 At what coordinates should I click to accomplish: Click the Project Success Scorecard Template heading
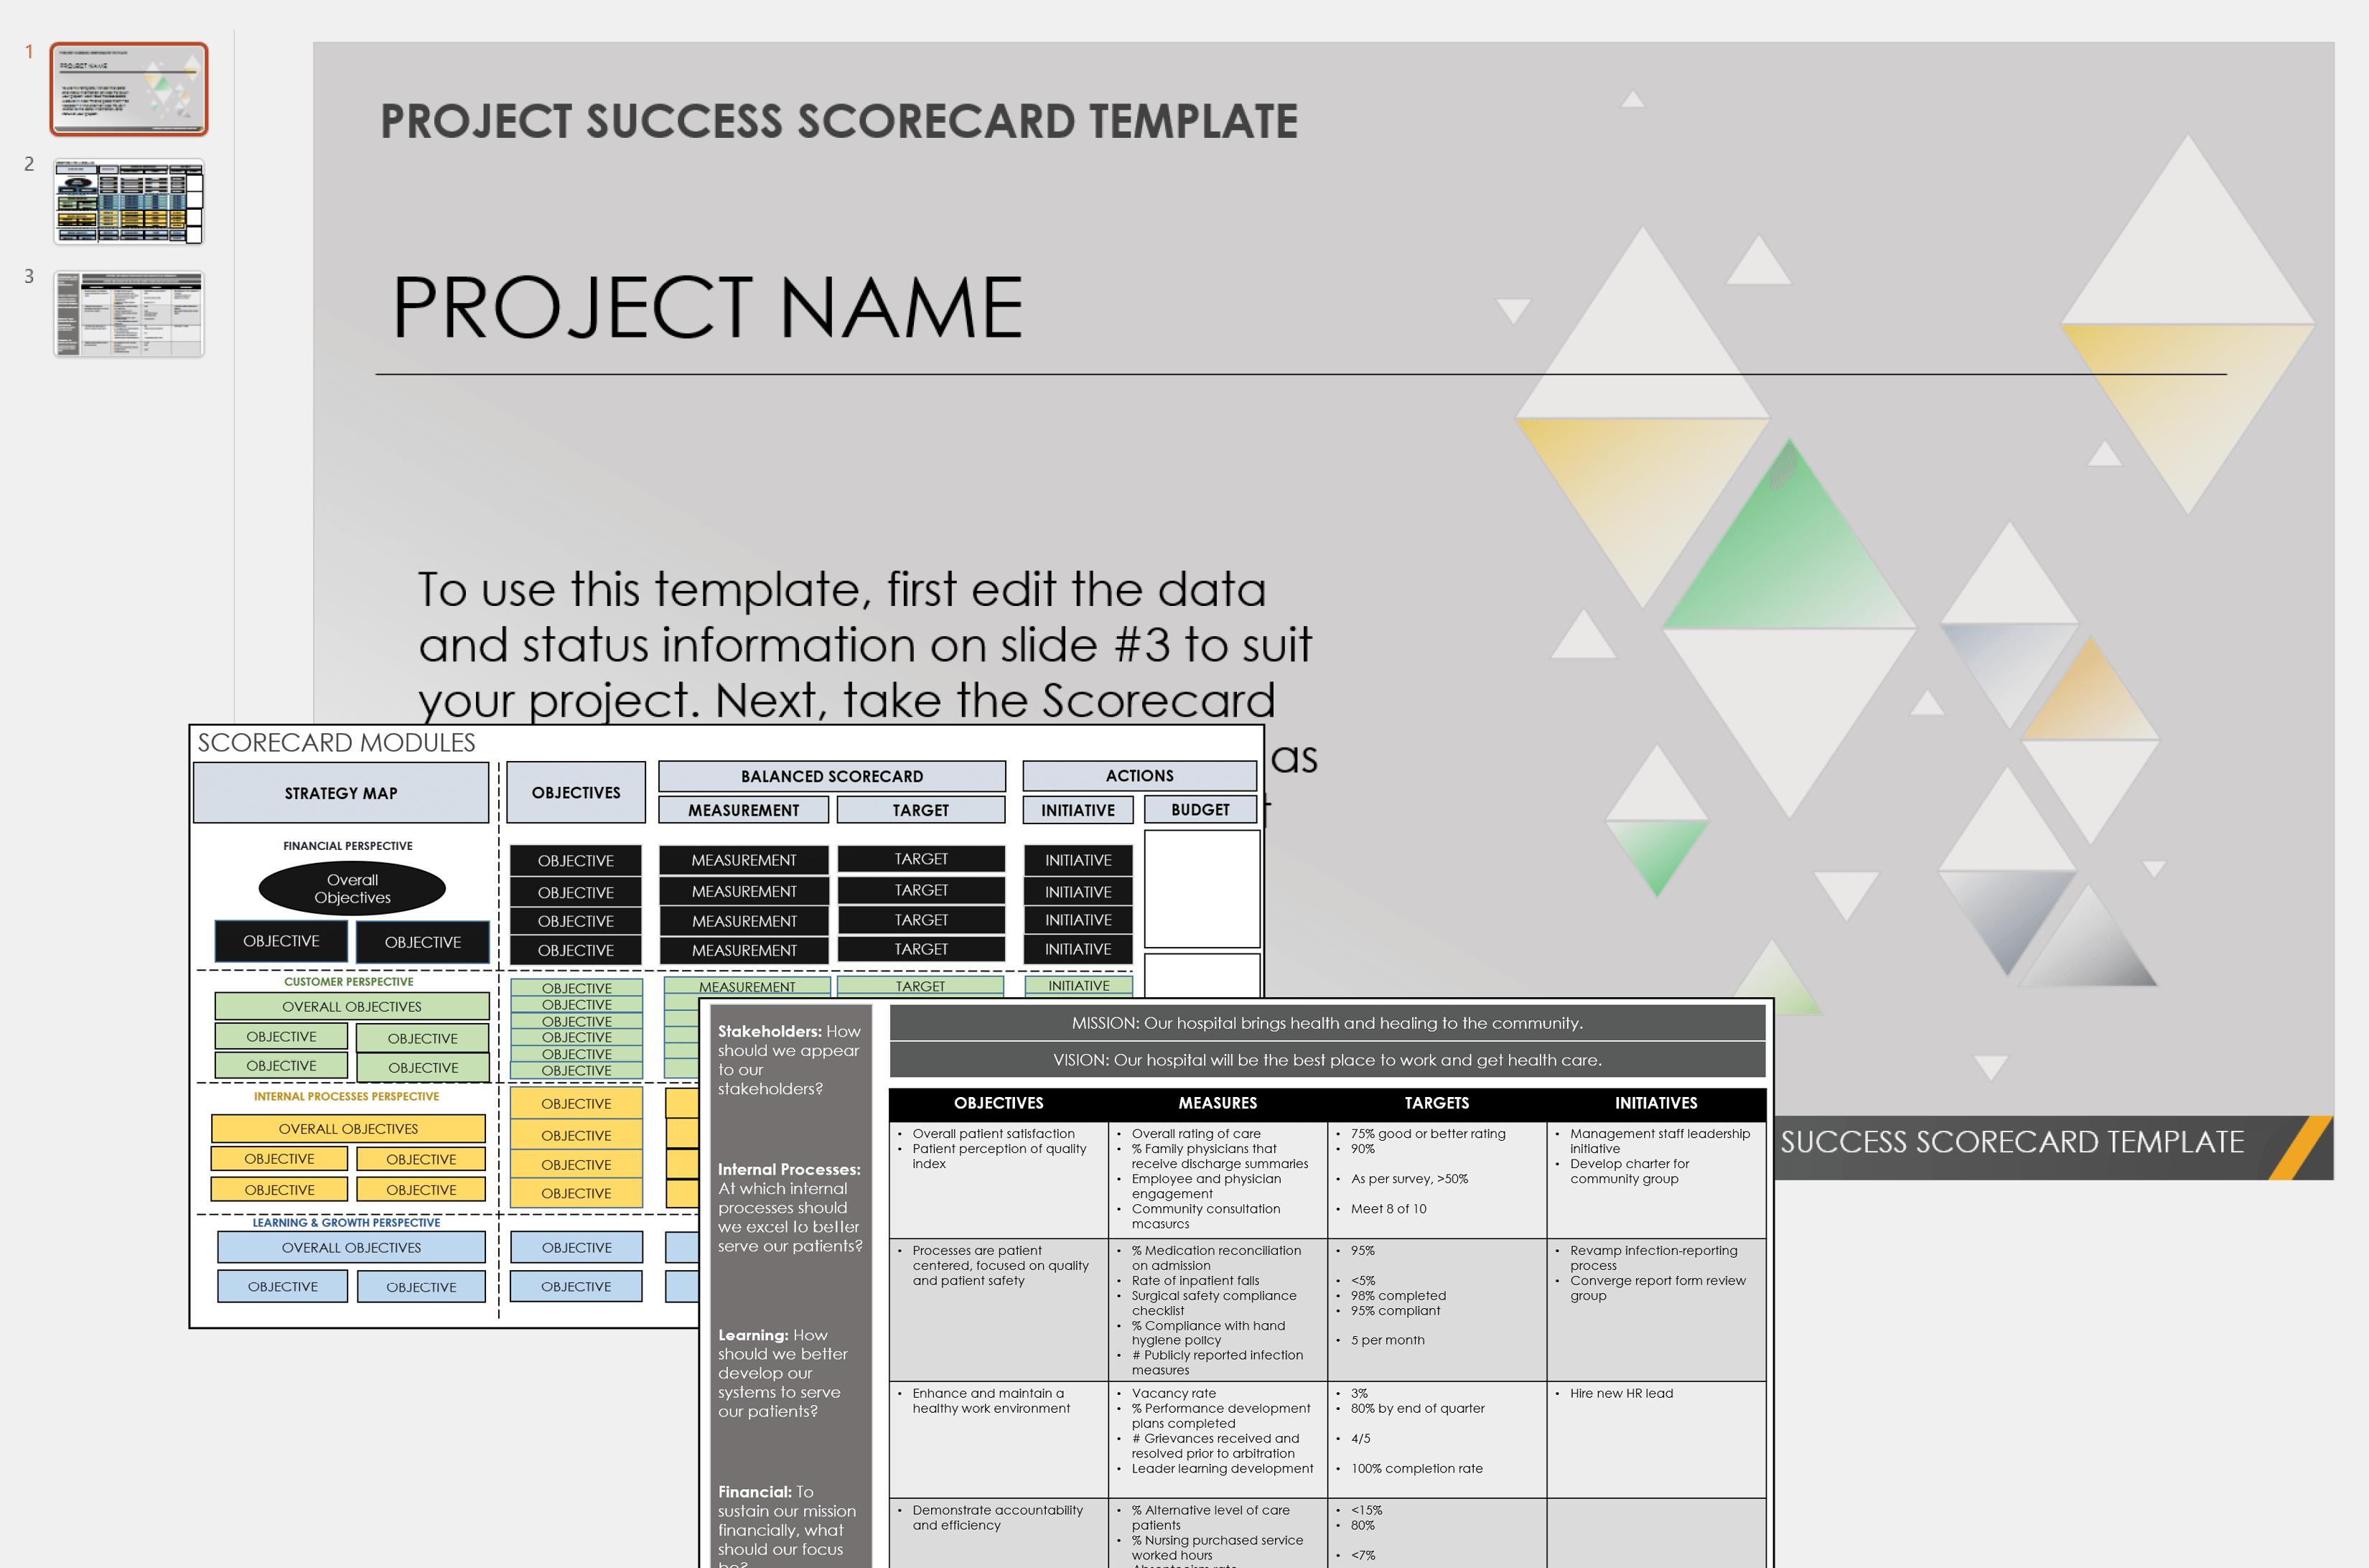pos(838,122)
